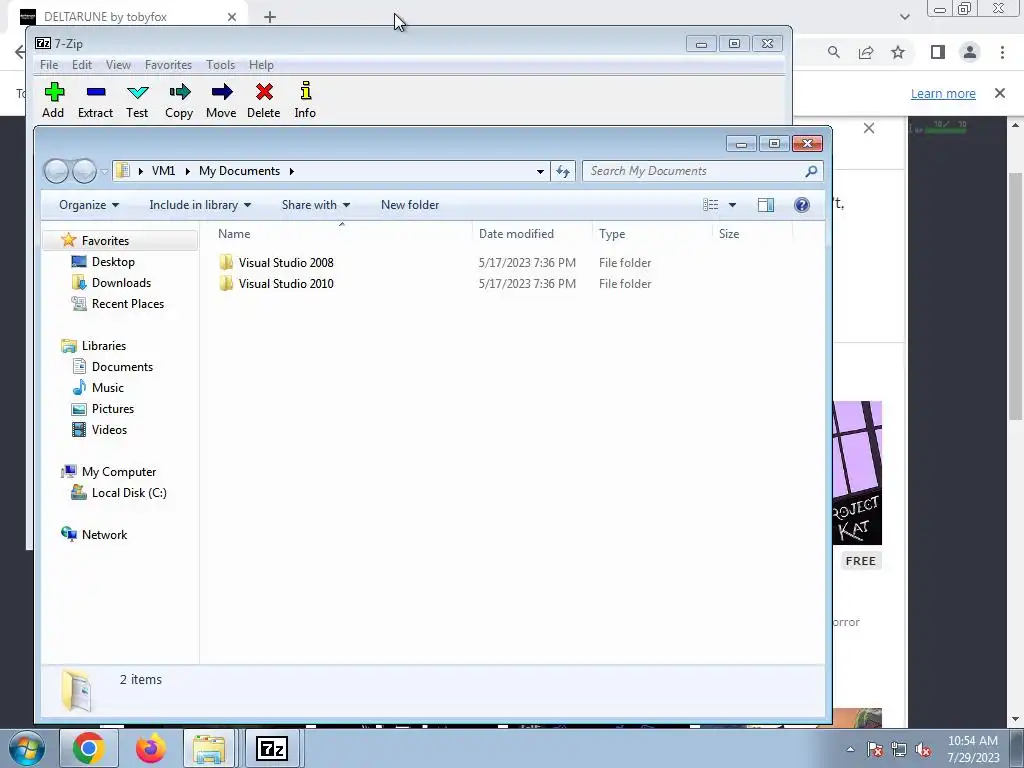Open the address bar history dropdown

click(x=540, y=172)
